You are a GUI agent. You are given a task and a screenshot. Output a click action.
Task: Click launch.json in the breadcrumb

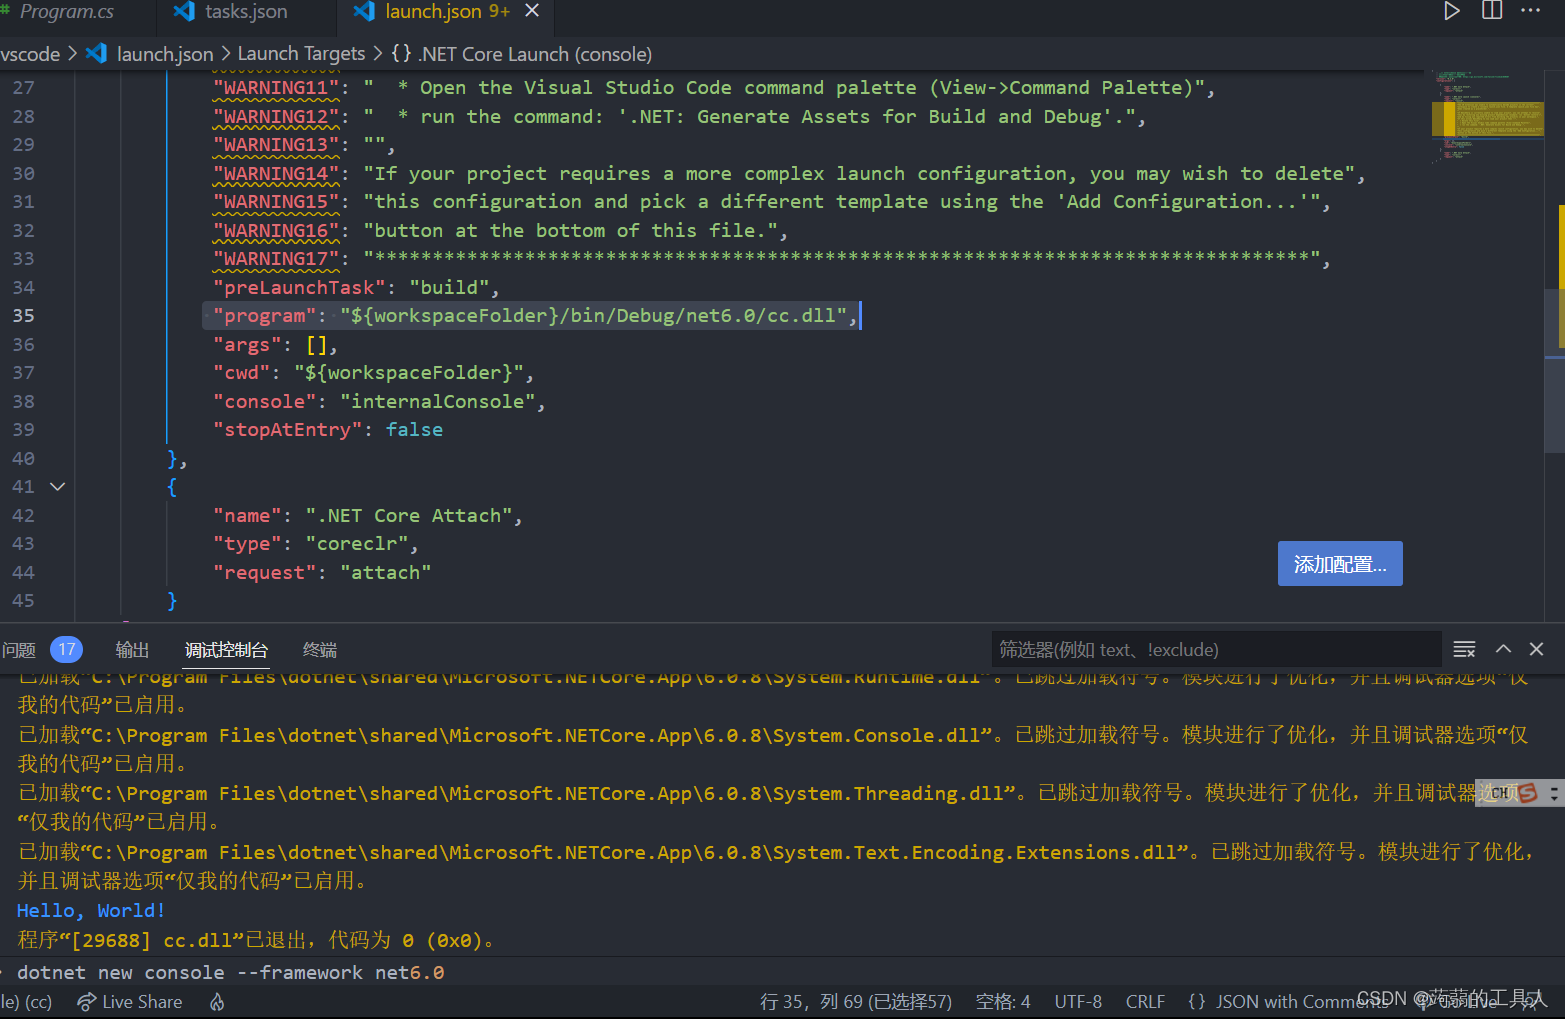pos(164,54)
